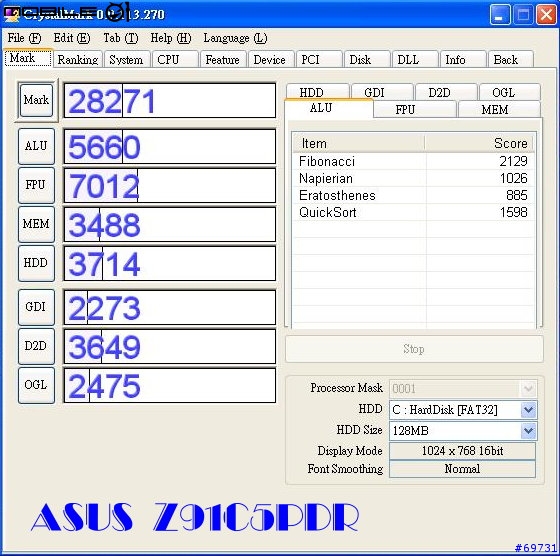Switch to the CPU tab
560x556 pixels.
(175, 59)
